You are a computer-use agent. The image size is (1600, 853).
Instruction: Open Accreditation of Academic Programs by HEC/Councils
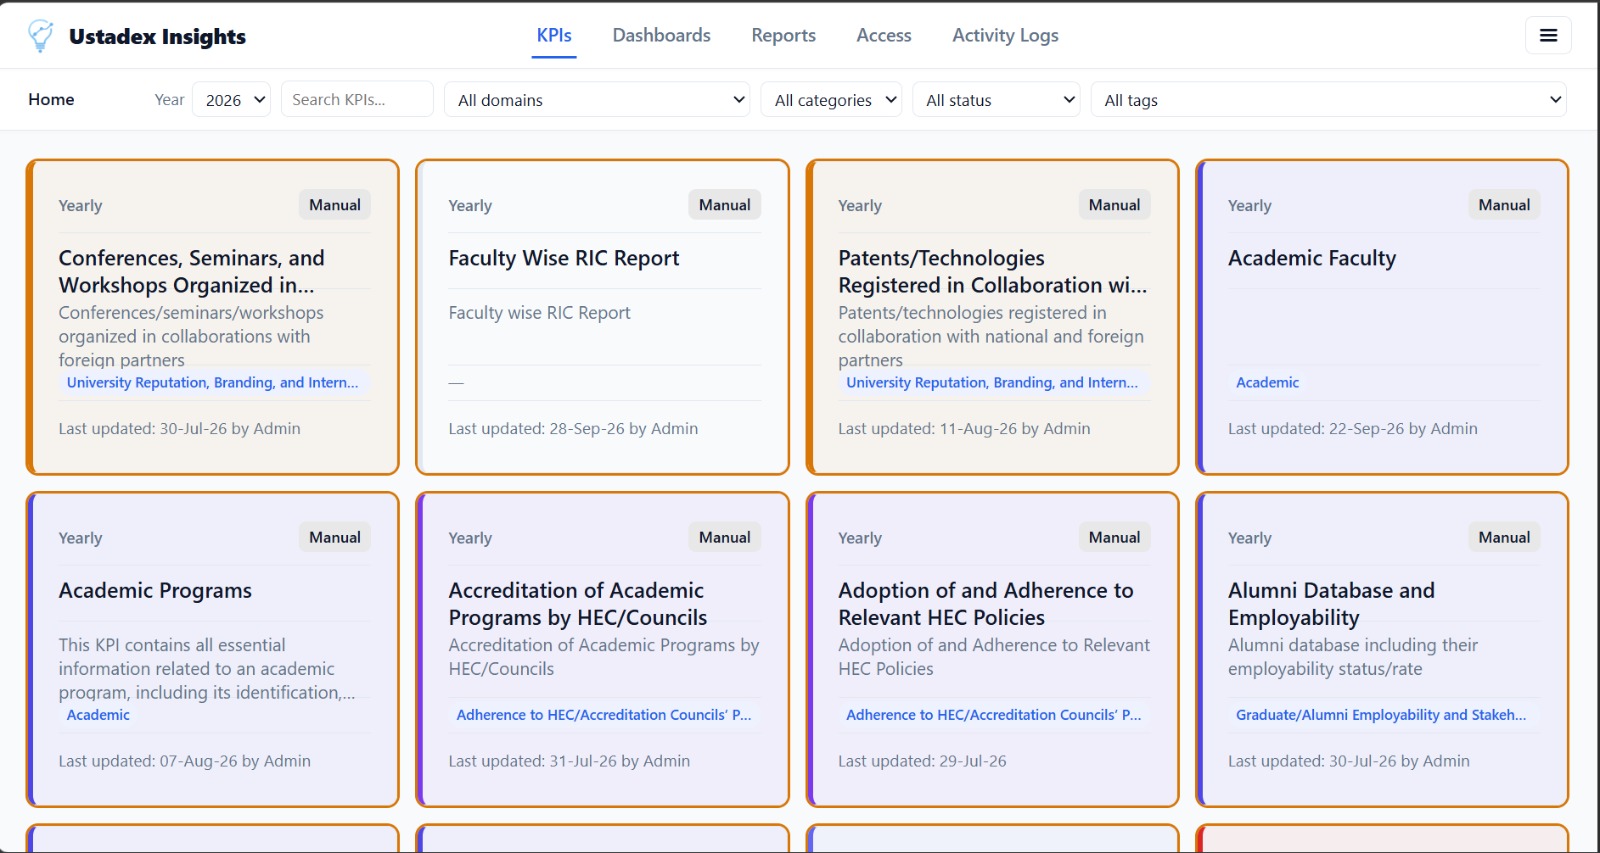point(602,649)
